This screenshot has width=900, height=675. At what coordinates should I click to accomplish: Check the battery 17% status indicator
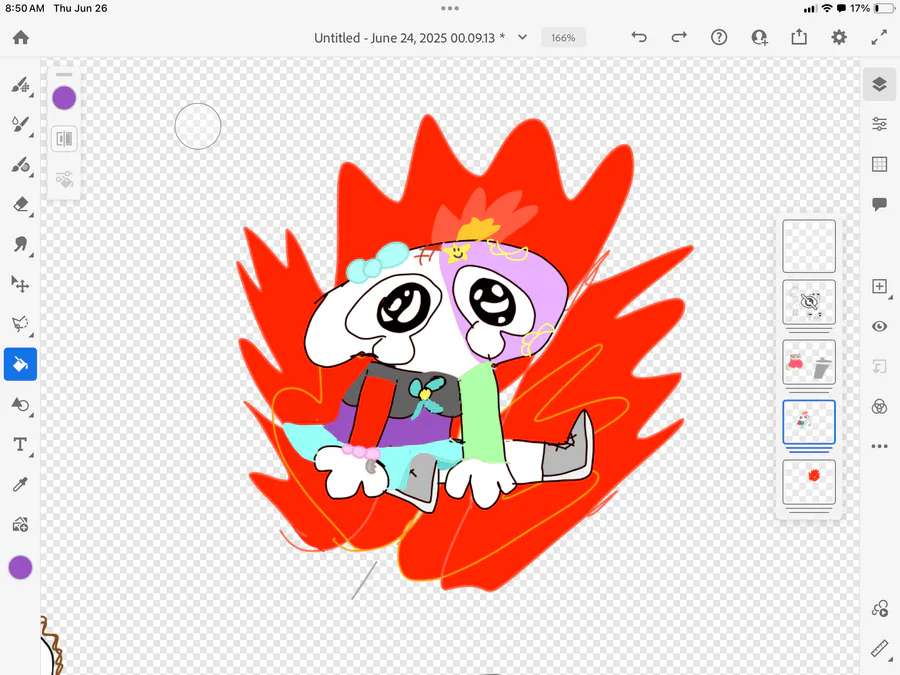point(873,8)
